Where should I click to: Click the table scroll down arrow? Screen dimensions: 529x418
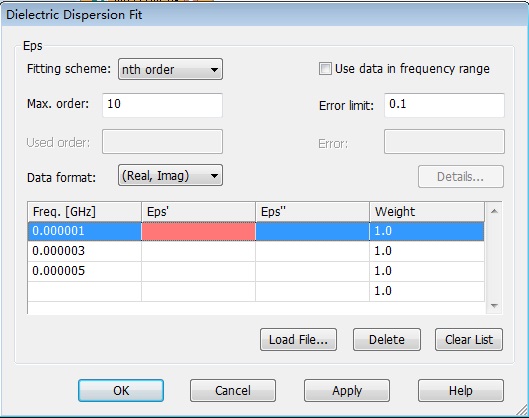[494, 306]
